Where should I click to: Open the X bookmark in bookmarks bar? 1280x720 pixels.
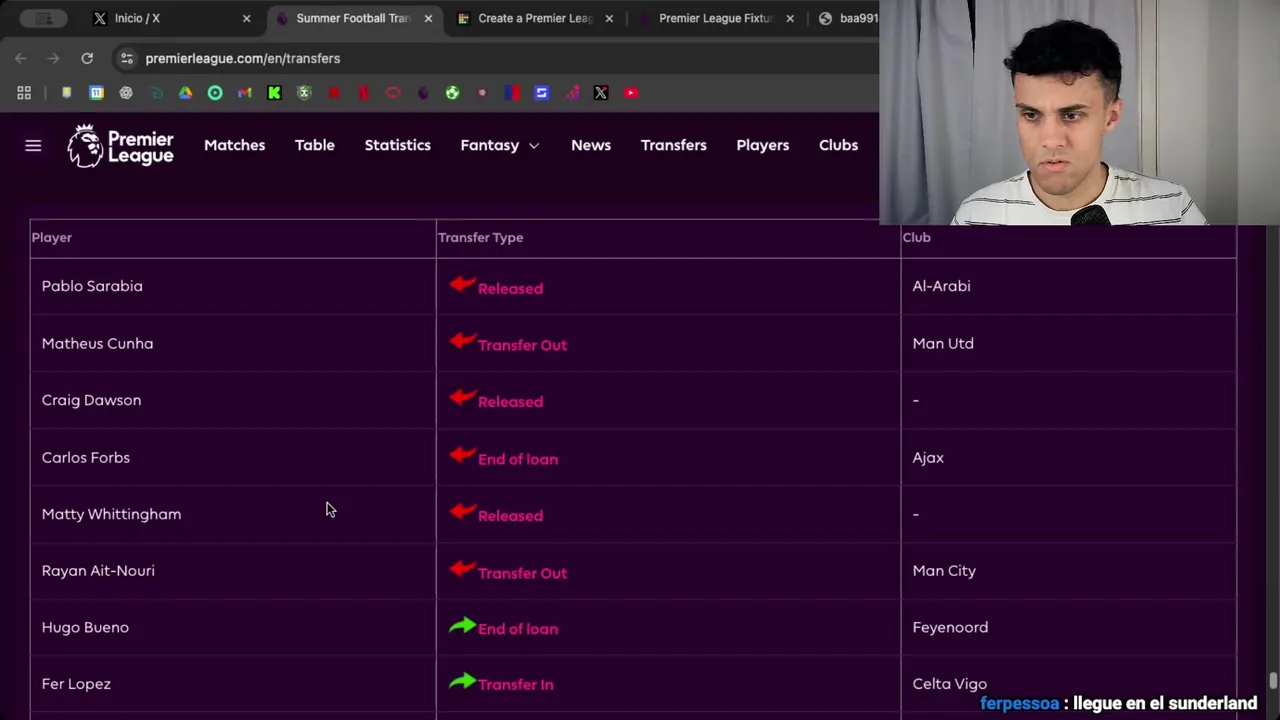(601, 93)
